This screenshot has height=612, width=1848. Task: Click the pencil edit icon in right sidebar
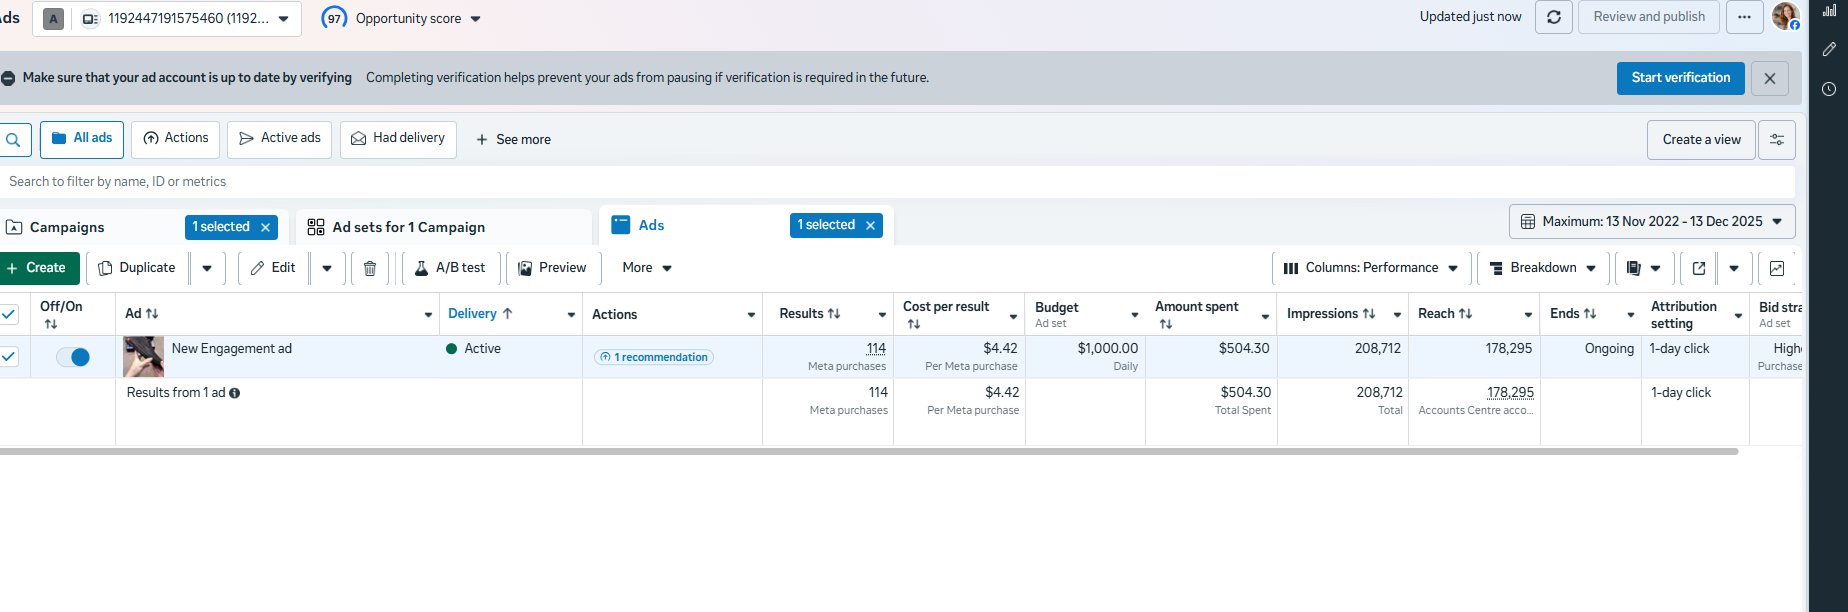click(1829, 49)
